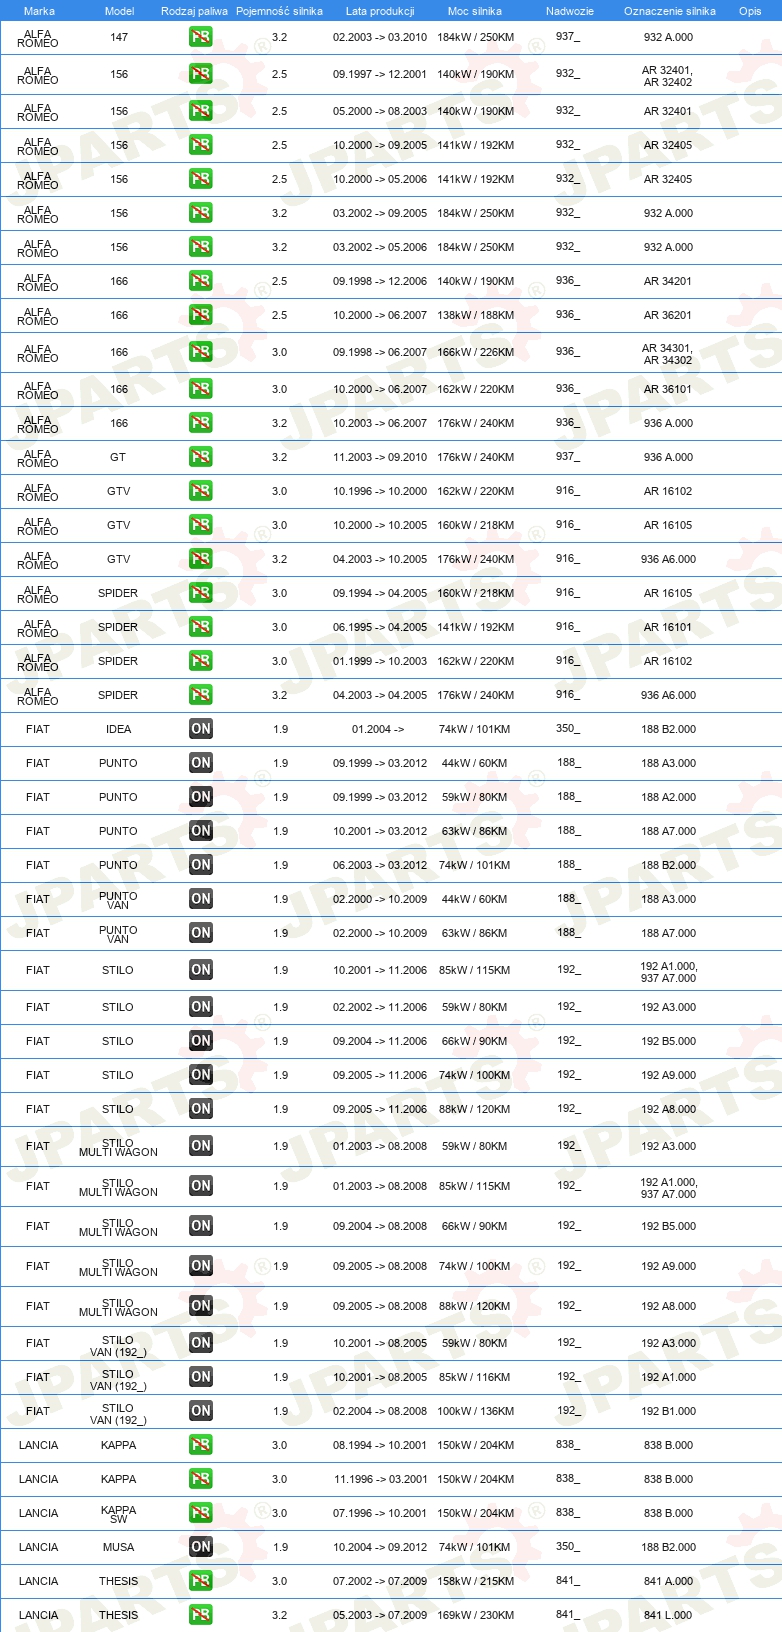Click the PB icon in GTV AR 16102 row
The width and height of the screenshot is (782, 1632).
click(x=201, y=491)
